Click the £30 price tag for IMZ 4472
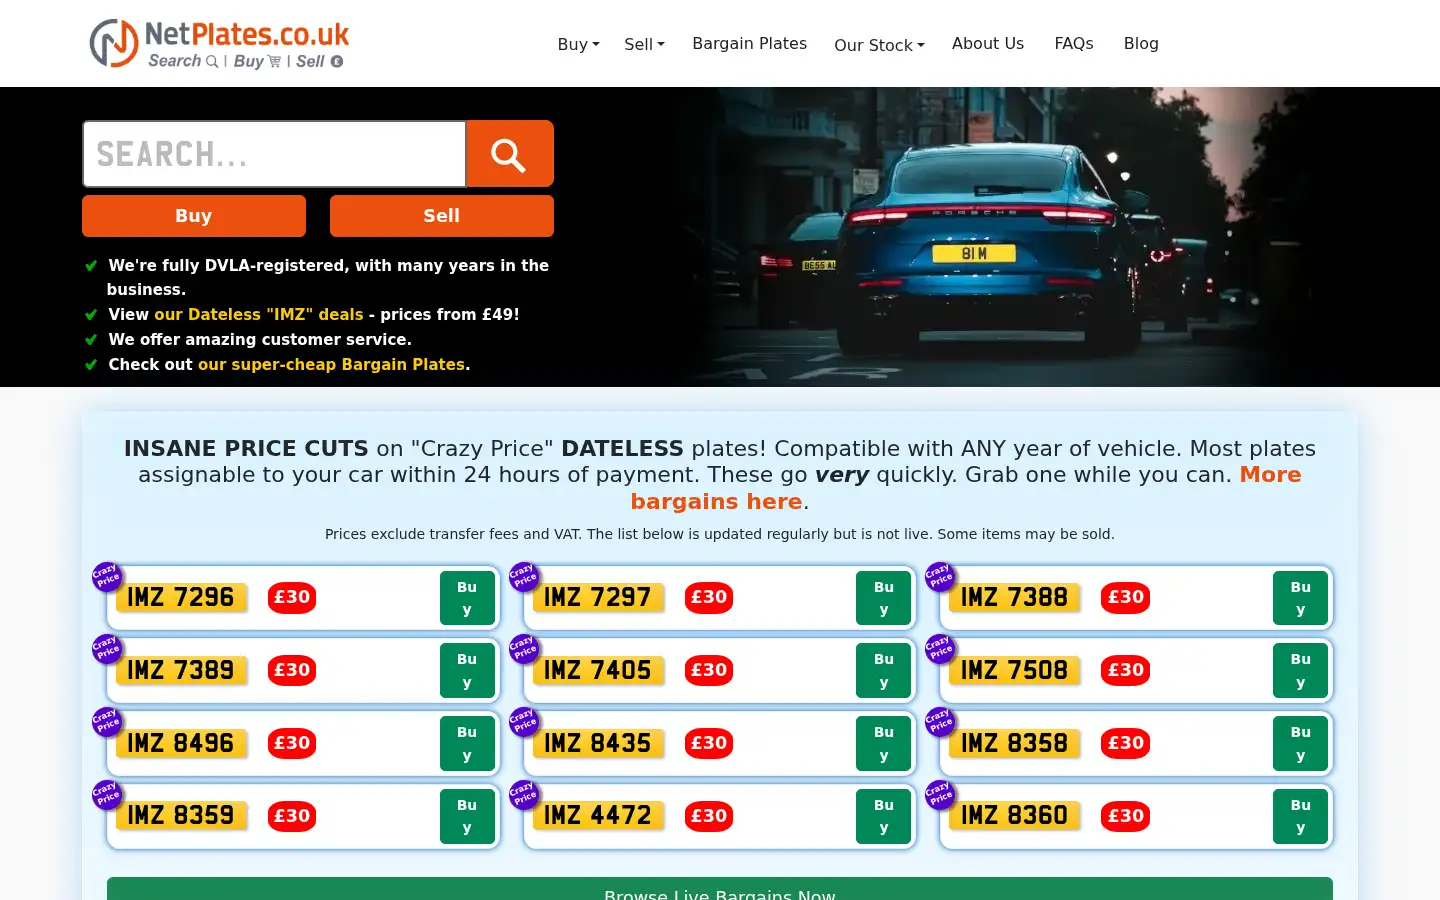The width and height of the screenshot is (1440, 900). pyautogui.click(x=709, y=816)
